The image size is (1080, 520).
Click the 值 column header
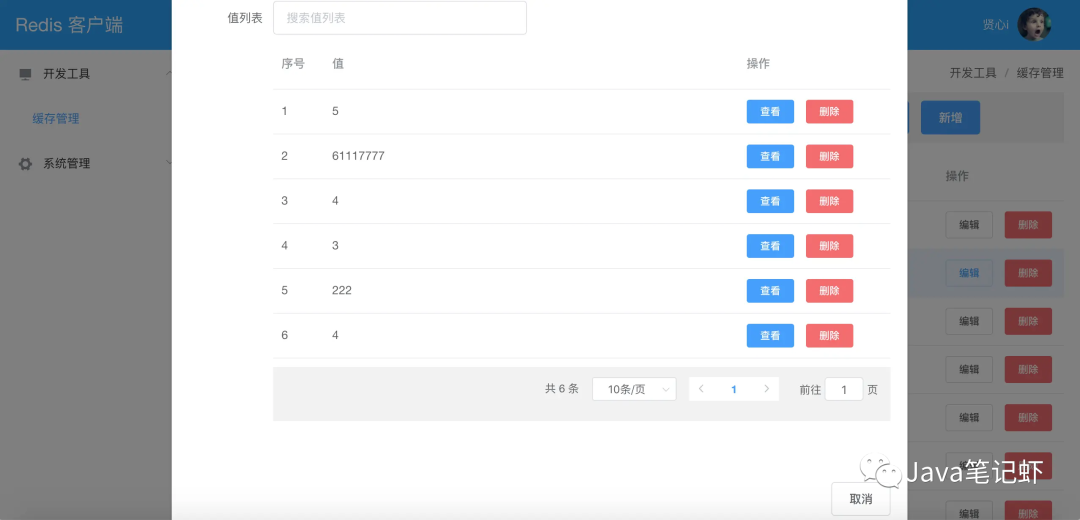click(x=338, y=63)
